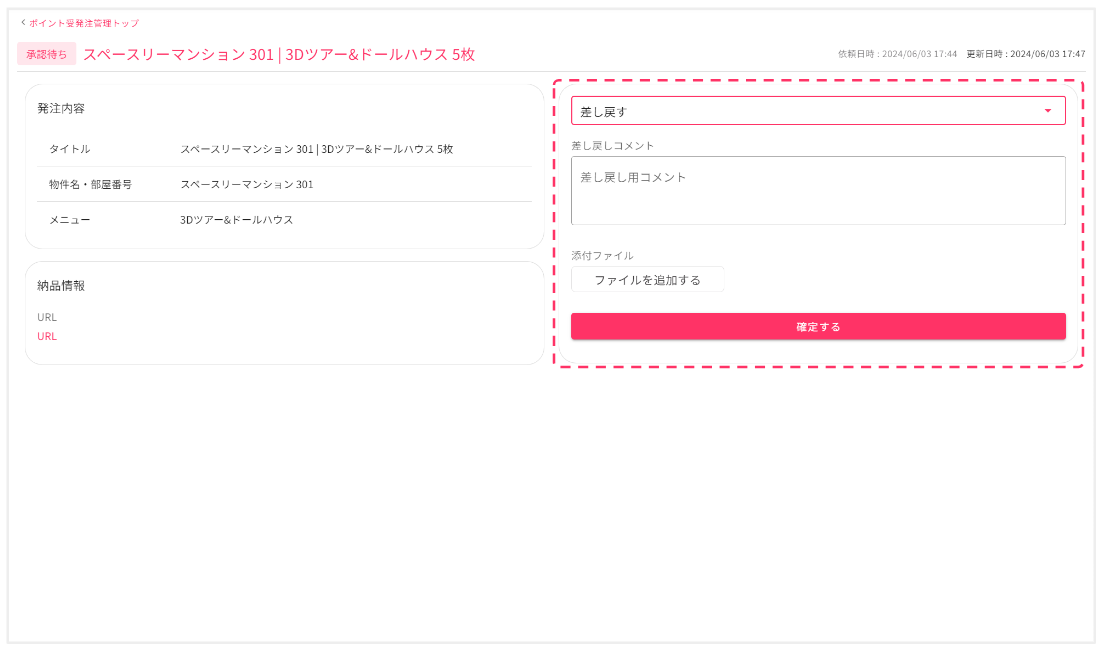The width and height of the screenshot is (1103, 648).
Task: Open the ポイント受発注管理トップ breadcrumb link
Action: 84,23
